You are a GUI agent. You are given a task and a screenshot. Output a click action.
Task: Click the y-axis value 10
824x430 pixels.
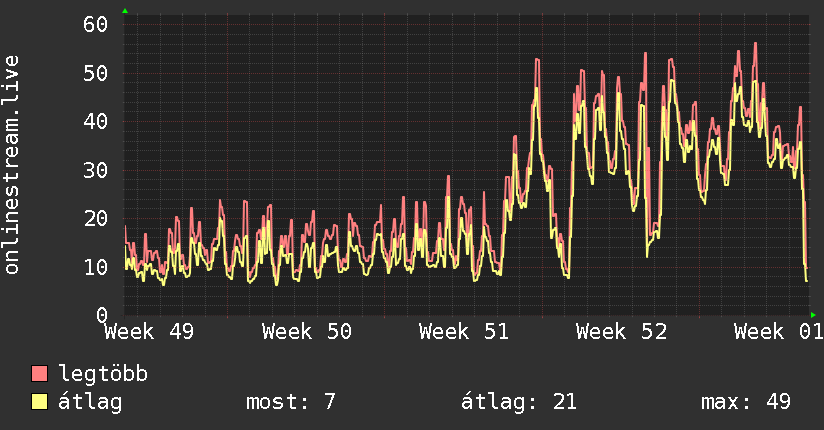[x=96, y=268]
